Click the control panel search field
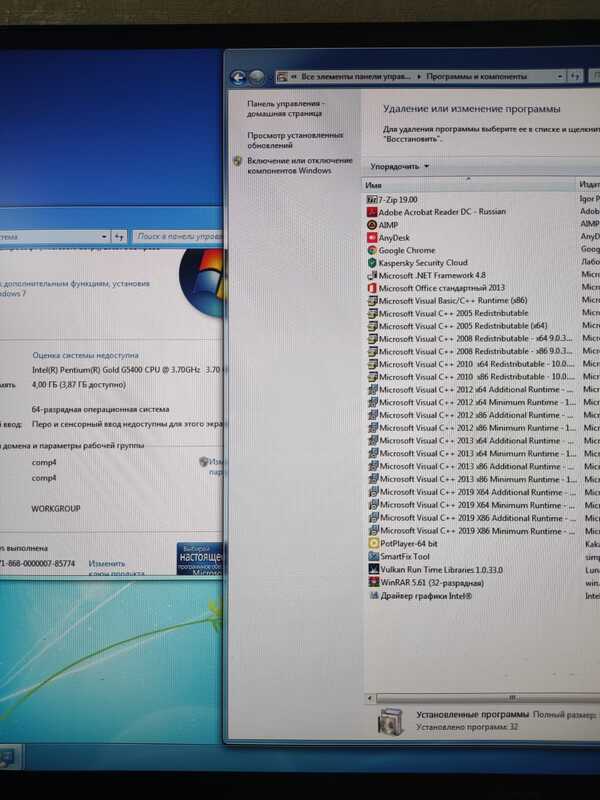The height and width of the screenshot is (800, 600). (x=178, y=236)
